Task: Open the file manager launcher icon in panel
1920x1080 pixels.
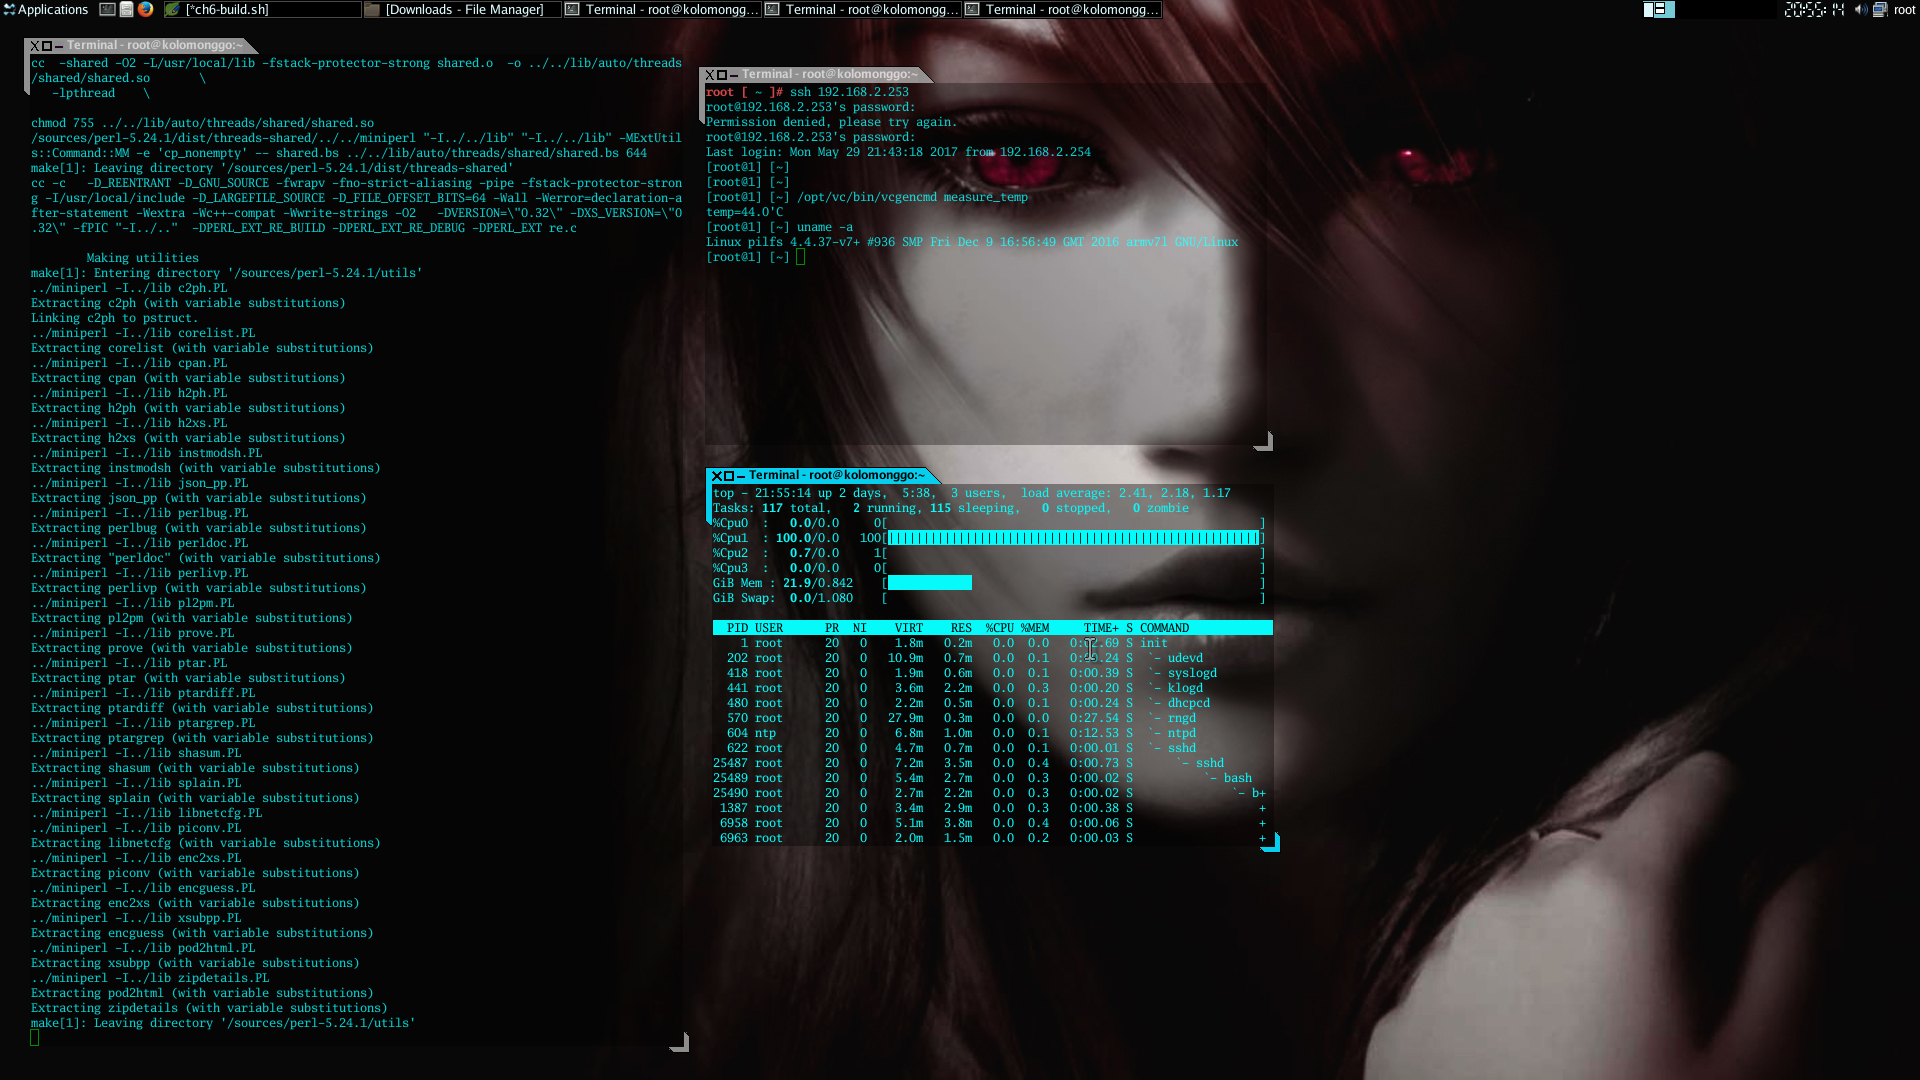Action: tap(126, 9)
